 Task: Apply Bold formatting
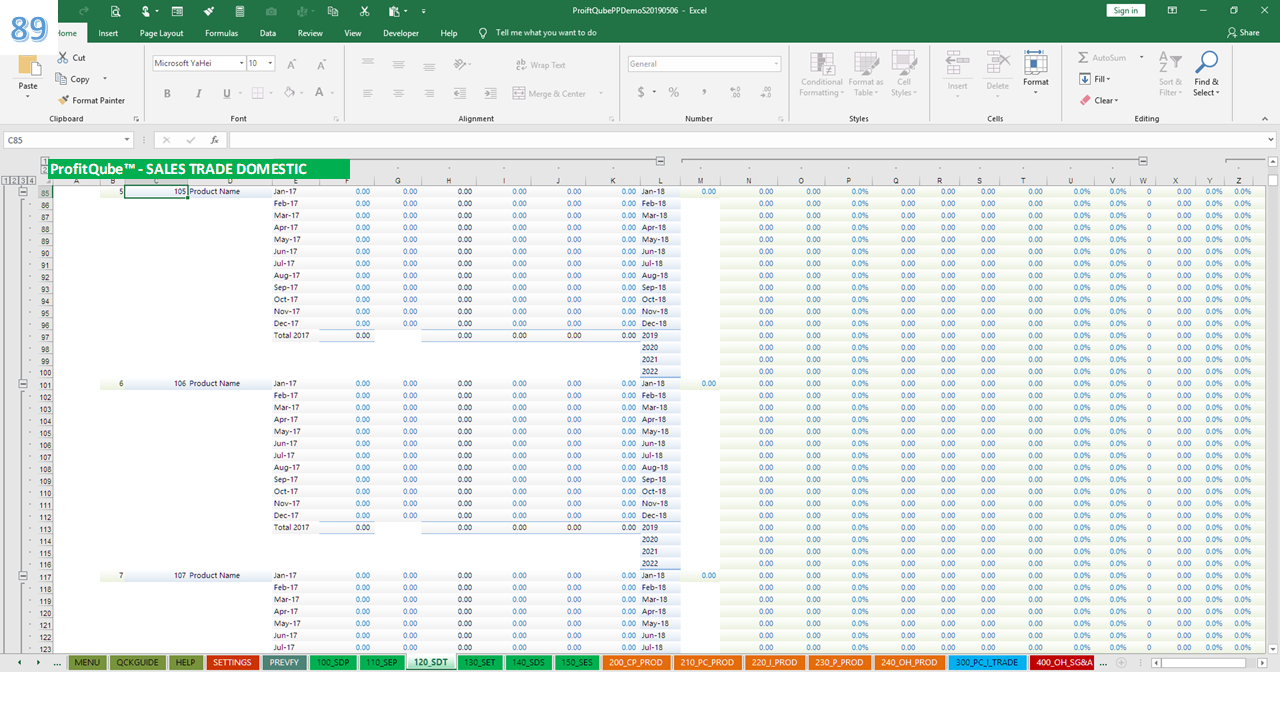pyautogui.click(x=167, y=93)
